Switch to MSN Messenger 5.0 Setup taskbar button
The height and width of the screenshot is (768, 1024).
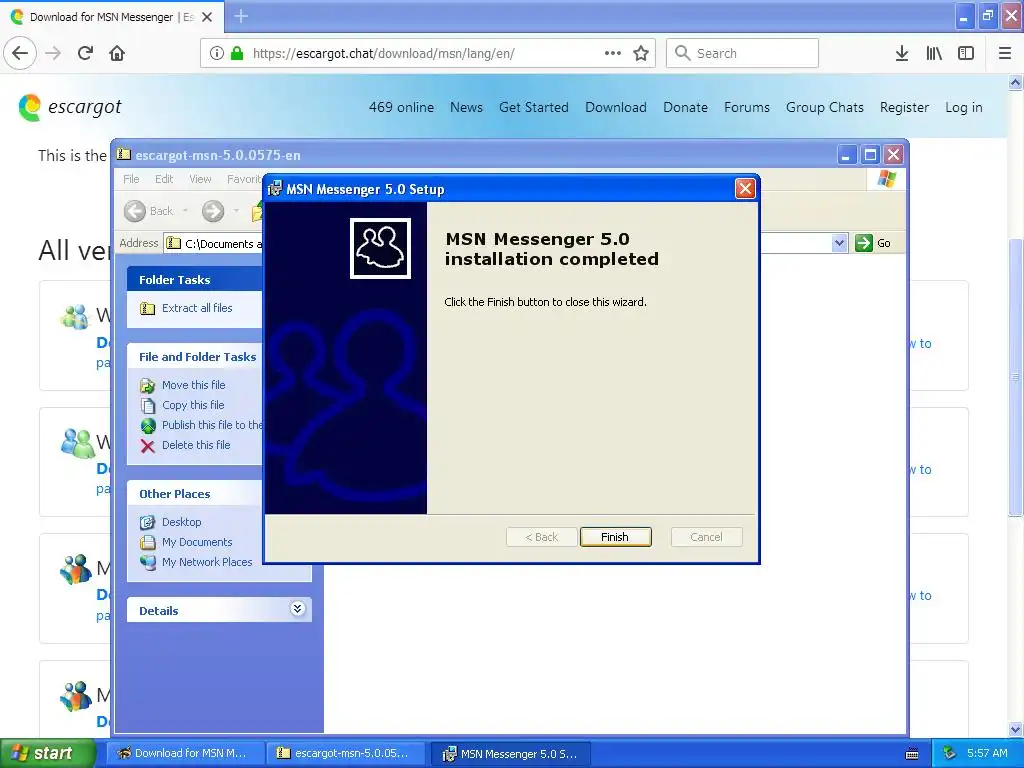(x=511, y=753)
